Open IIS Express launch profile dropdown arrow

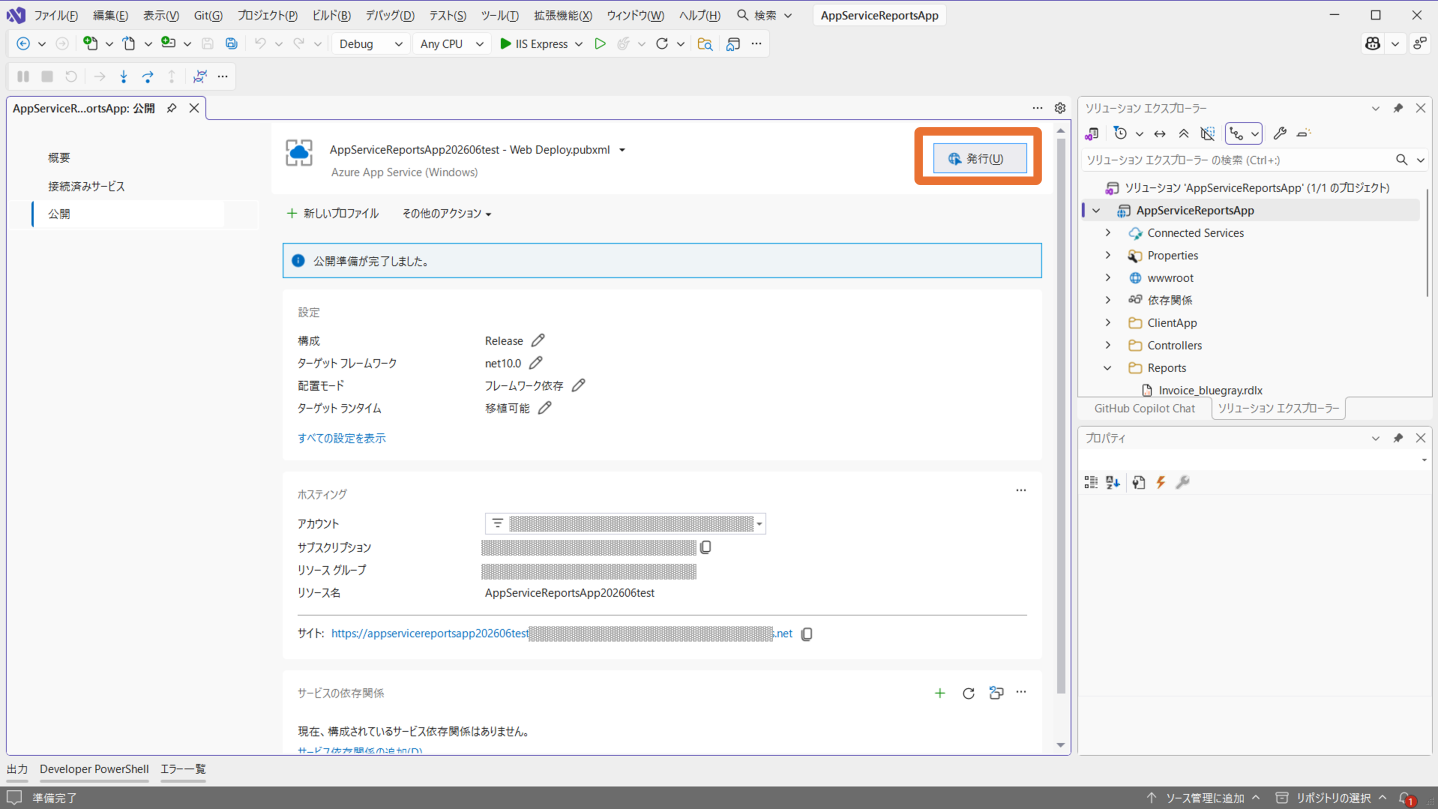click(x=579, y=44)
